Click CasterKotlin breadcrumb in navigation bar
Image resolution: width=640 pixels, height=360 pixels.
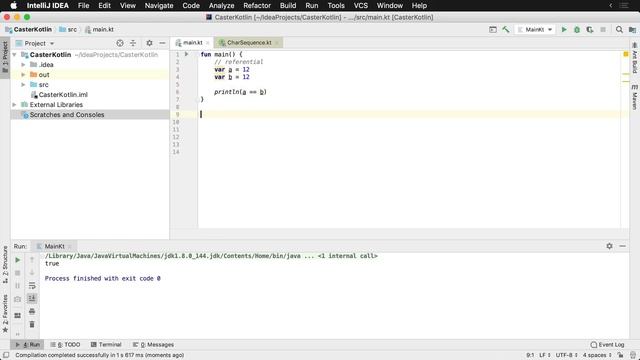point(33,29)
